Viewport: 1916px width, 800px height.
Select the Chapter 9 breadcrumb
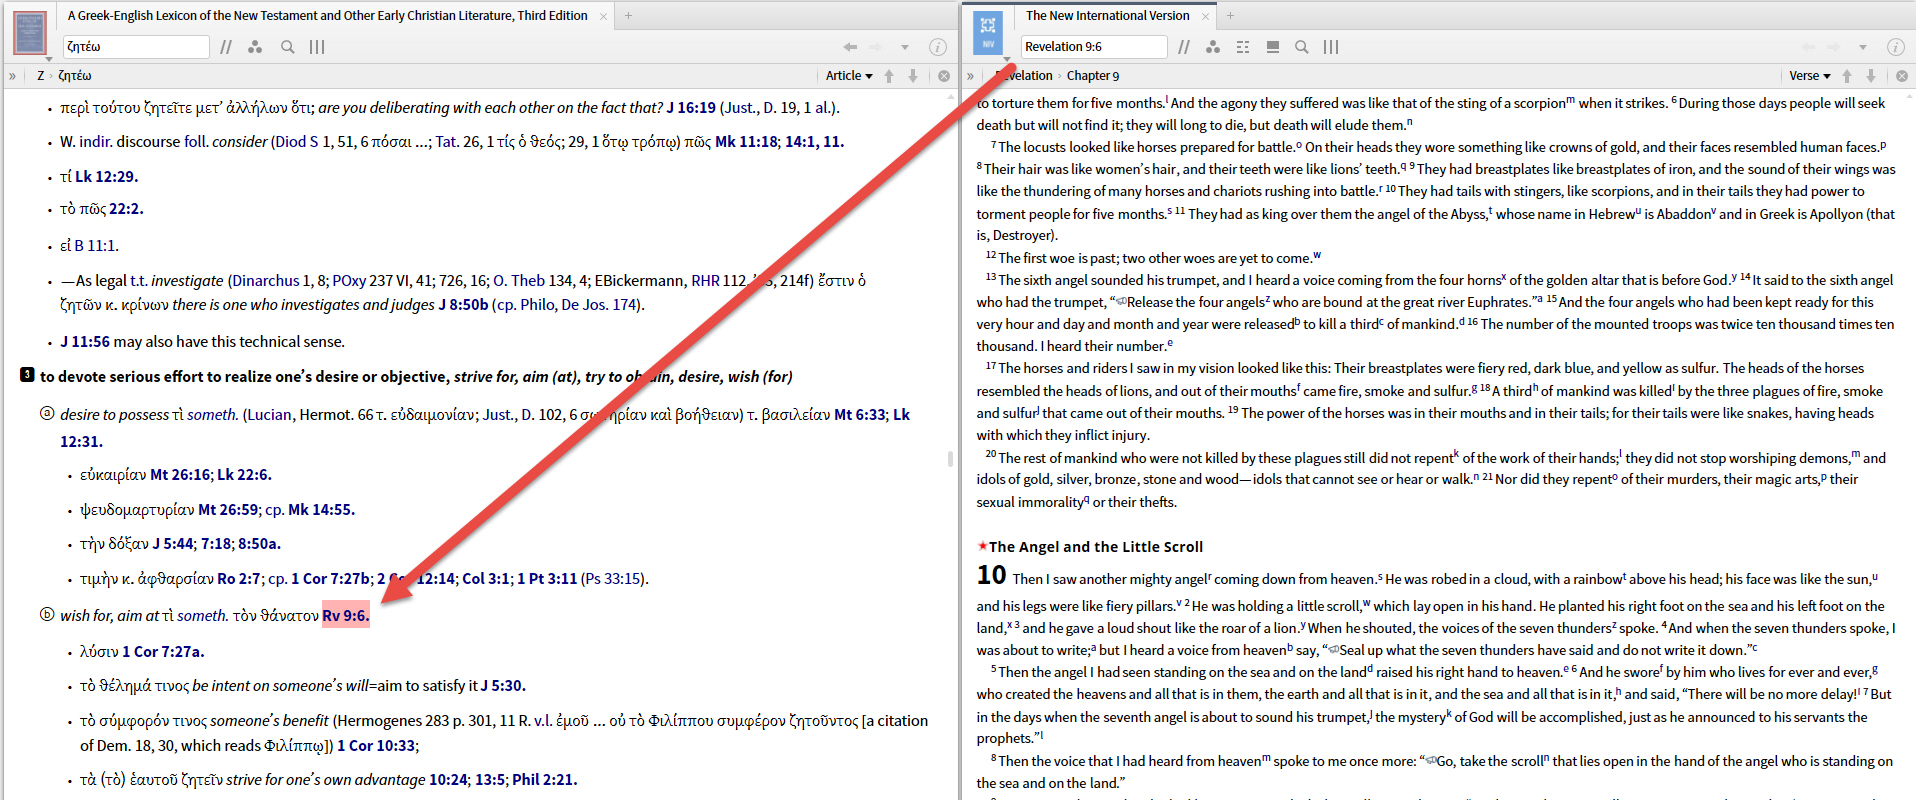coord(1093,76)
